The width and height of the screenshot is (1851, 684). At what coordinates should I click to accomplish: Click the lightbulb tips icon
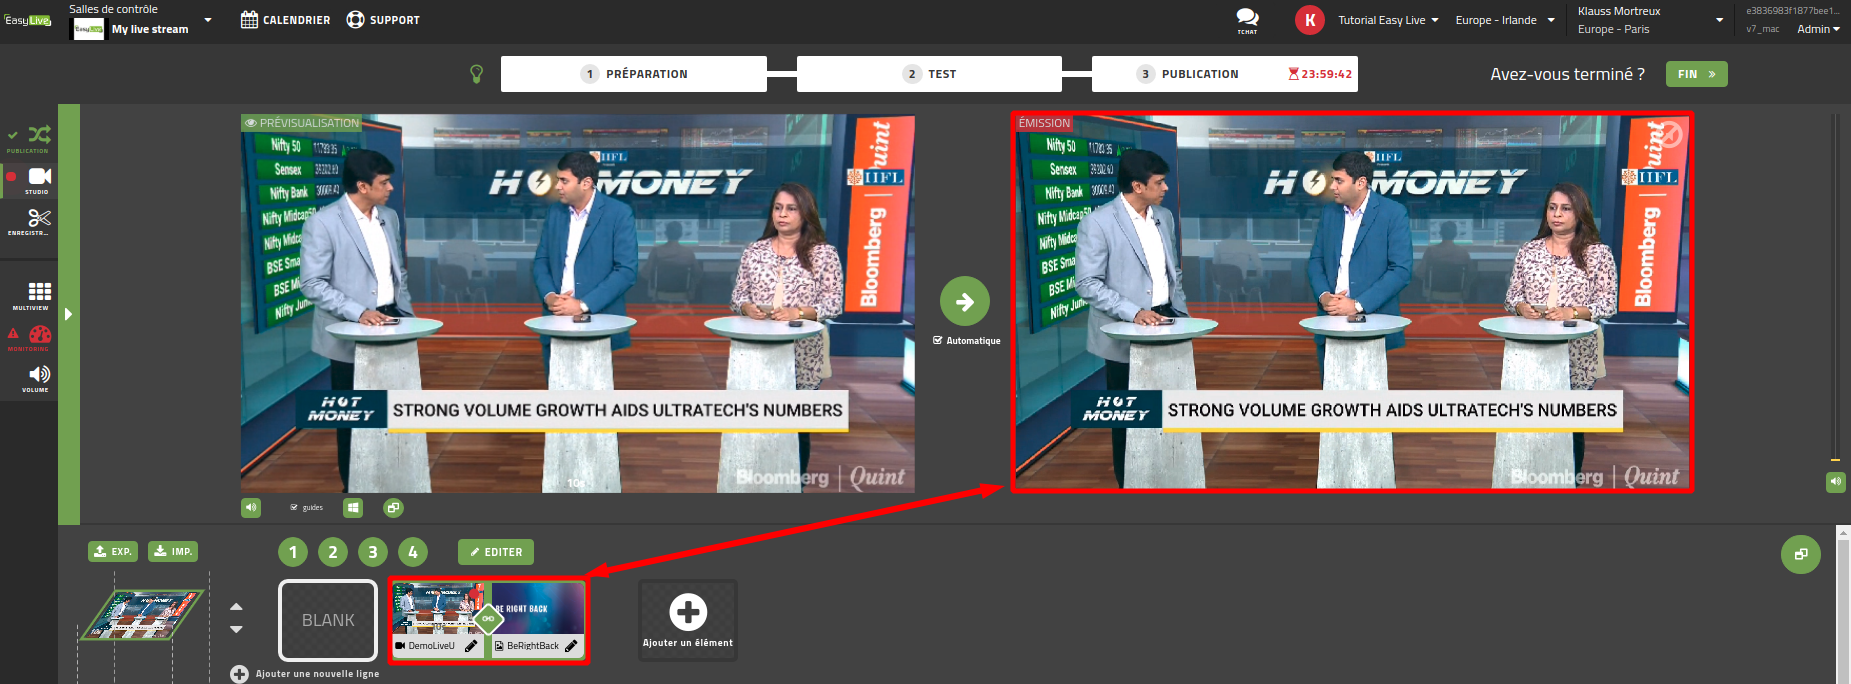coord(477,74)
